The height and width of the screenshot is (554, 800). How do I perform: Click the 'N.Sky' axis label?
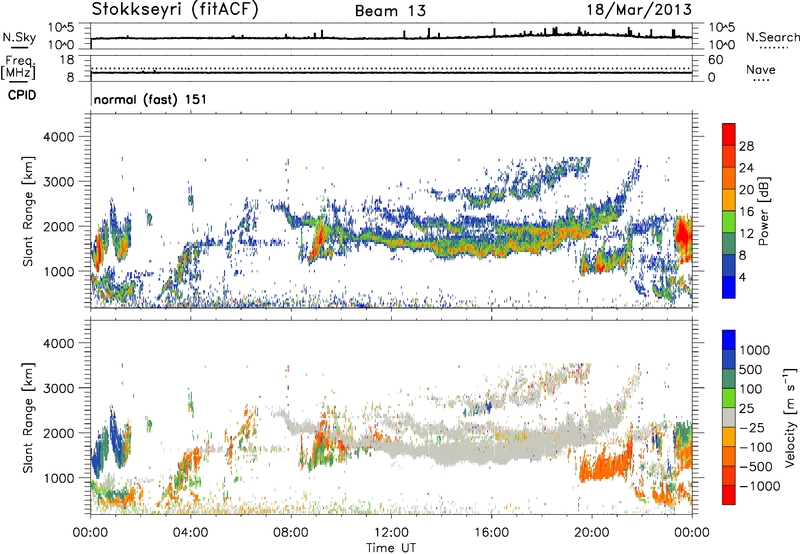click(19, 37)
